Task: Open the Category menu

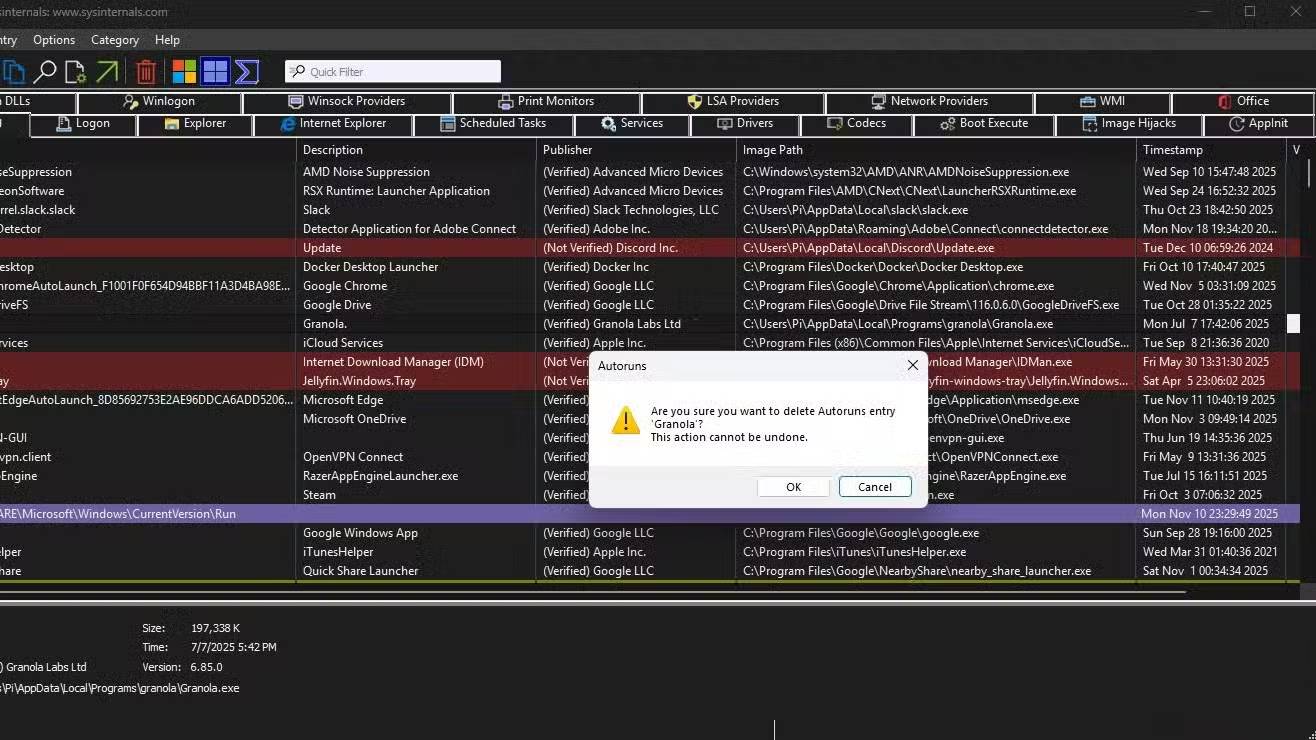Action: click(115, 40)
